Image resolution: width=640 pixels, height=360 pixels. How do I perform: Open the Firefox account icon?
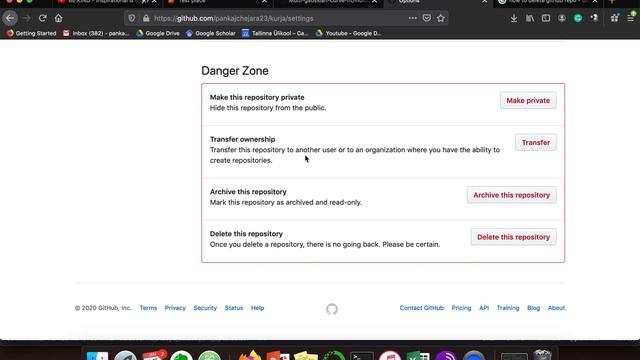click(562, 18)
